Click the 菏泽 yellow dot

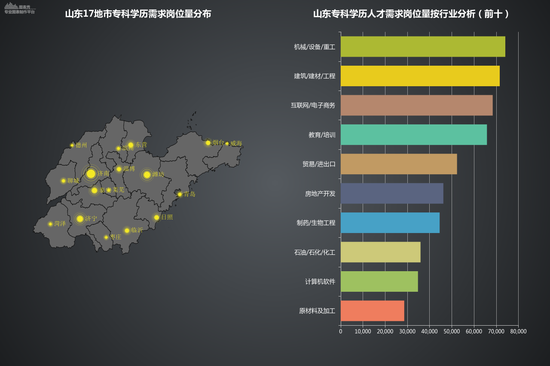[x=51, y=224]
